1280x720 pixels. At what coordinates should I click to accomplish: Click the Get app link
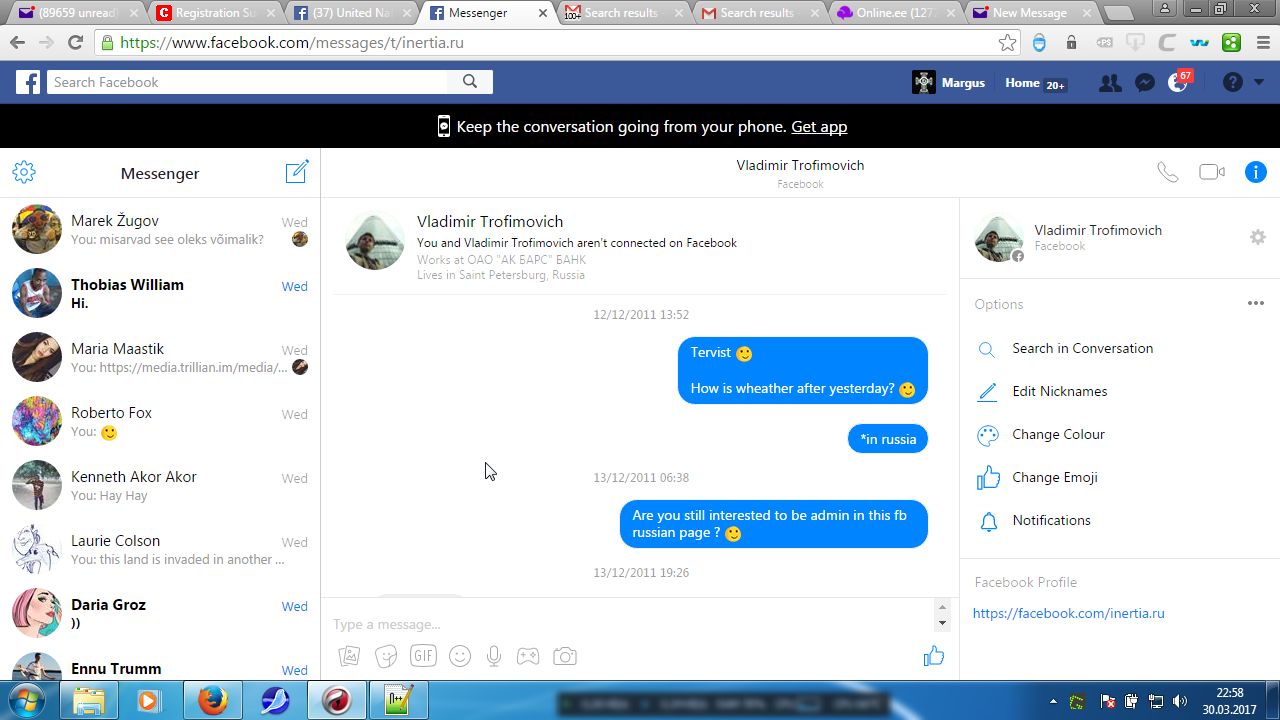click(x=819, y=127)
